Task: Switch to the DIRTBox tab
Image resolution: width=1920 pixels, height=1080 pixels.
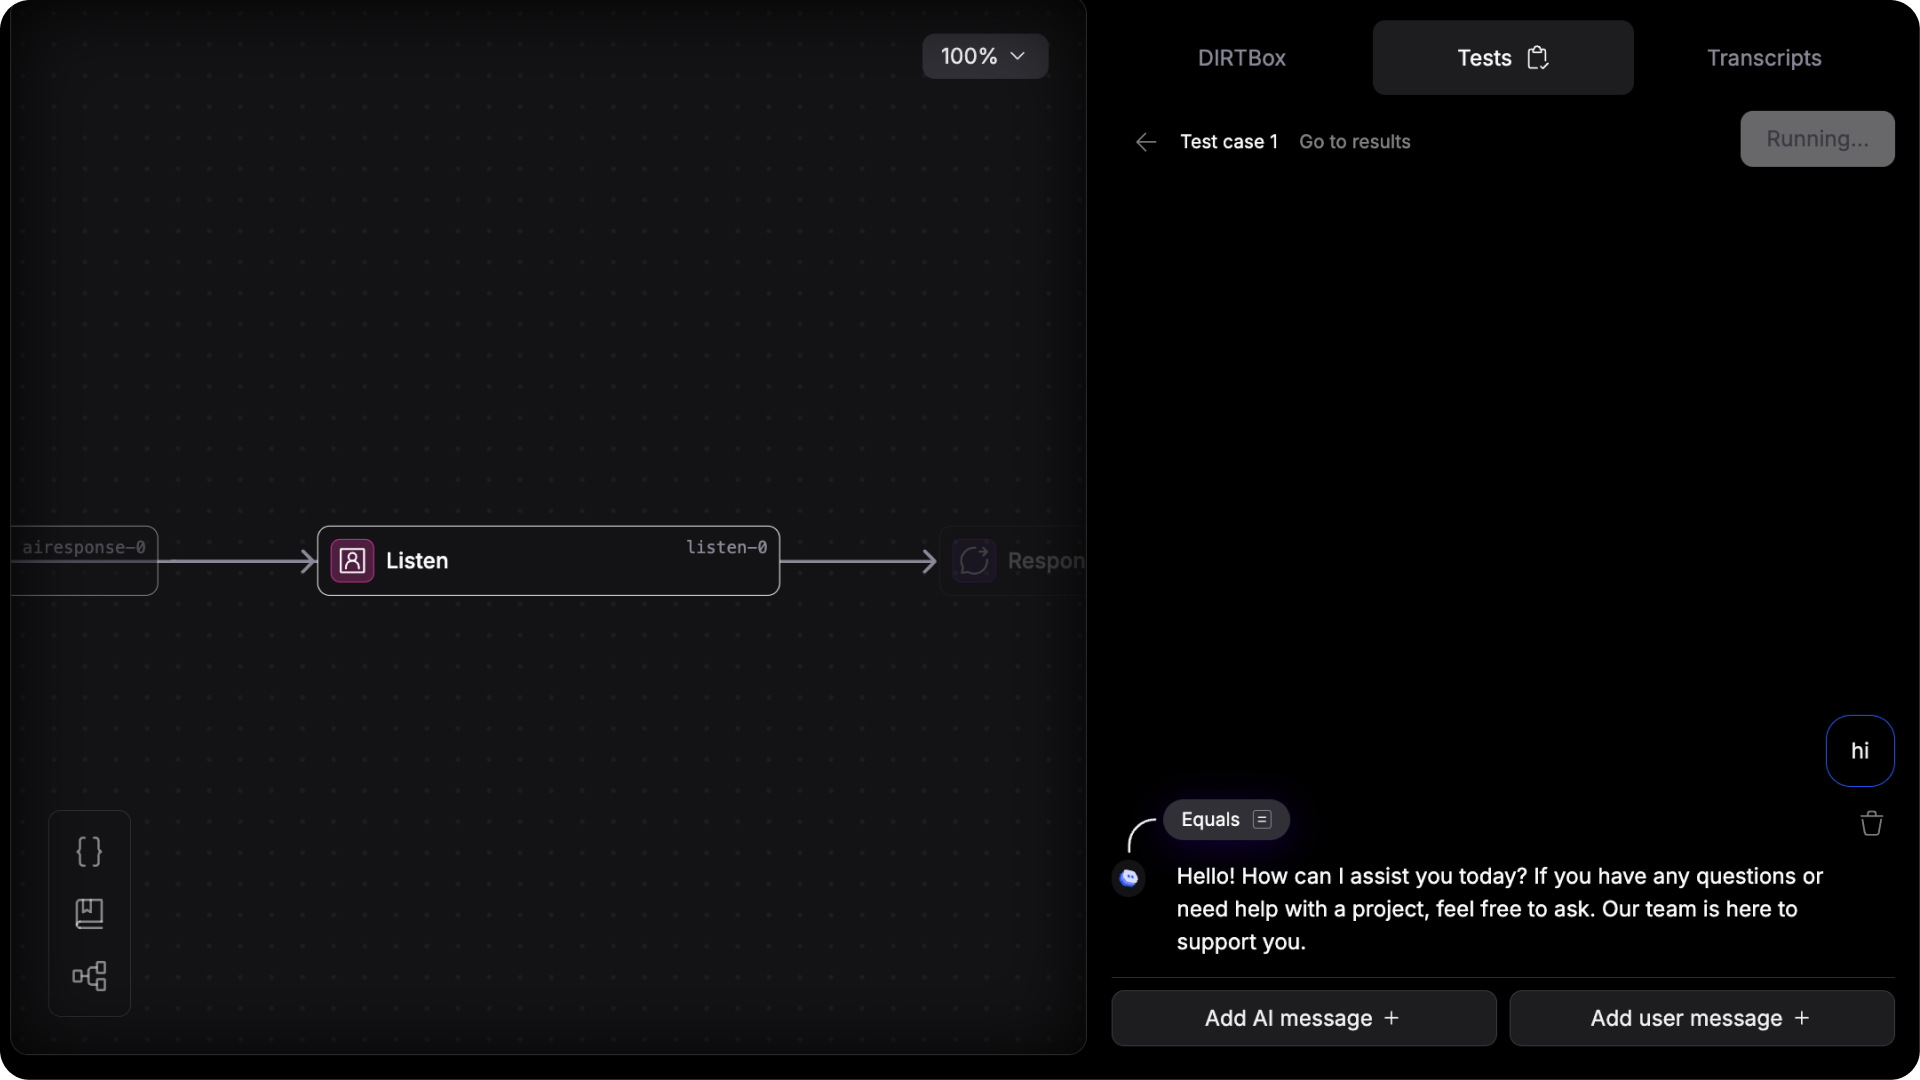Action: [x=1242, y=58]
